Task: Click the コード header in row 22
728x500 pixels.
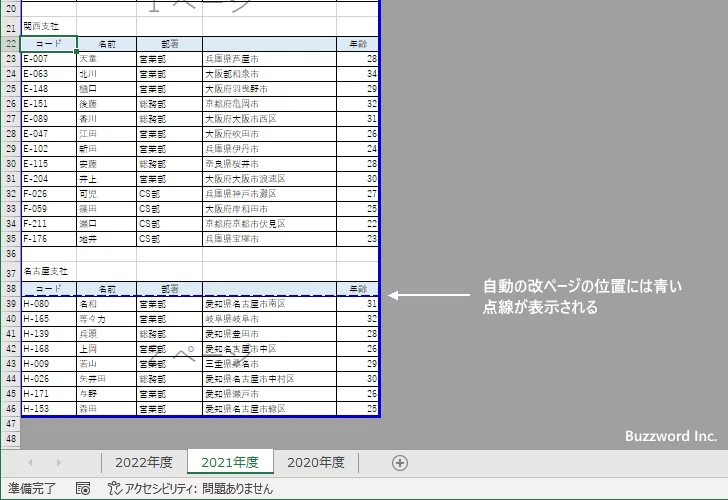Action: [x=49, y=44]
